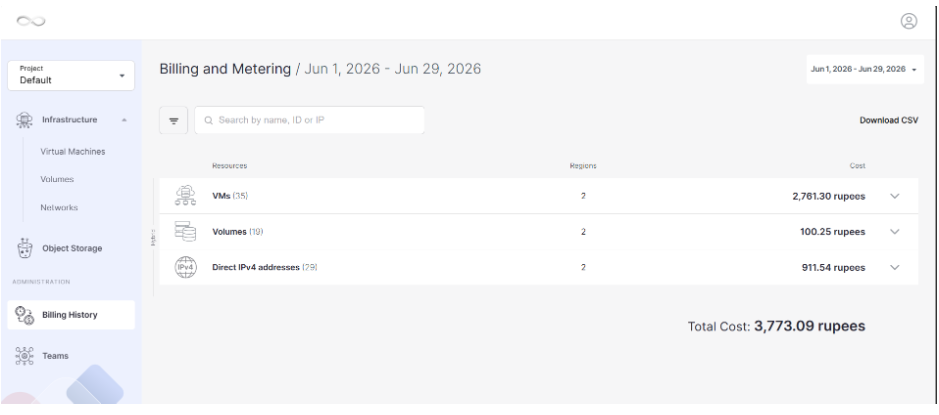This screenshot has width=939, height=415.
Task: Click the Billing History icon
Action: tap(25, 315)
